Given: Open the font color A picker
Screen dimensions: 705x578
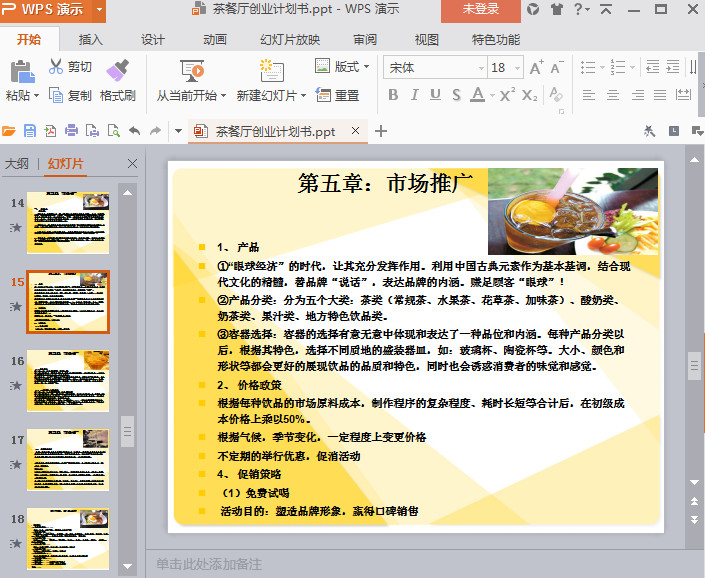Looking at the screenshot, I should (x=477, y=95).
